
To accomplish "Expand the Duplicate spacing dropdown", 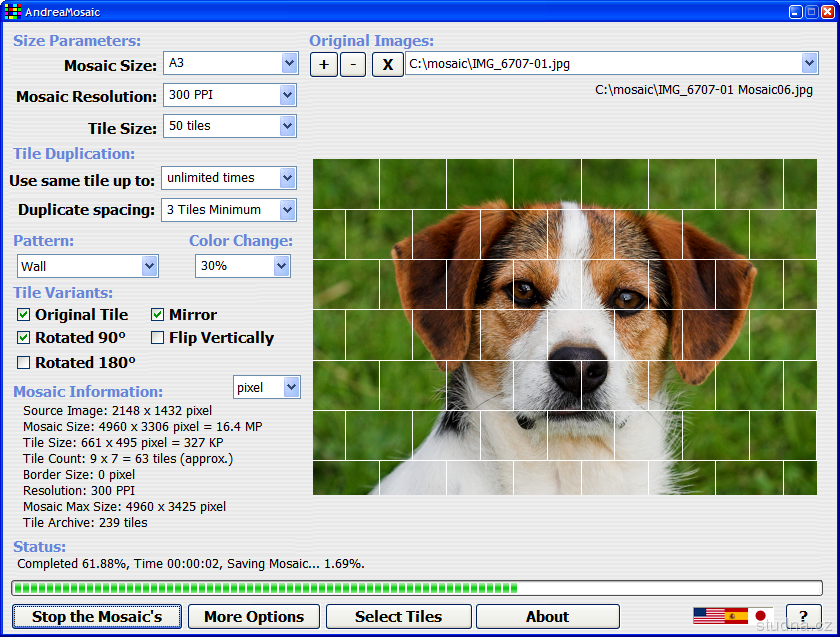I will point(288,210).
